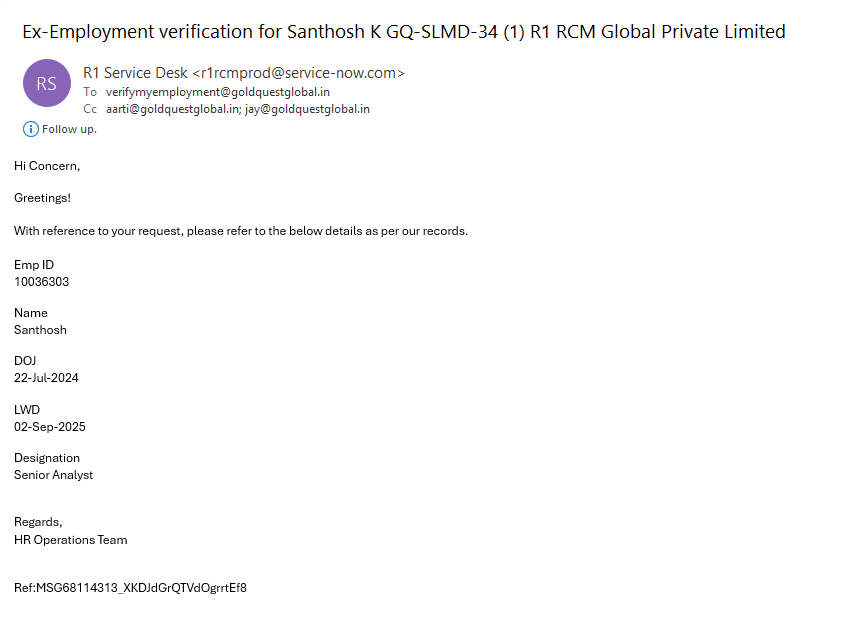Click the Hi Concern salutation line
The height and width of the screenshot is (619, 849).
pyautogui.click(x=47, y=165)
